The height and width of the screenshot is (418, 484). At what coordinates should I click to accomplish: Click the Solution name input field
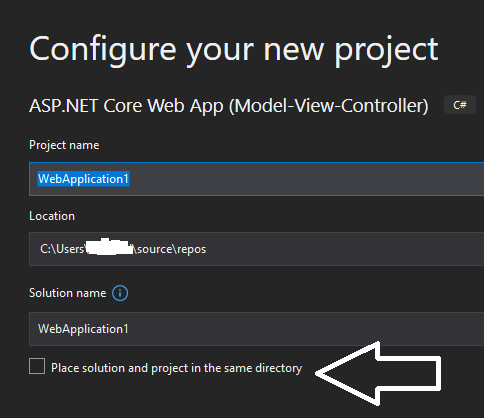[x=256, y=329]
